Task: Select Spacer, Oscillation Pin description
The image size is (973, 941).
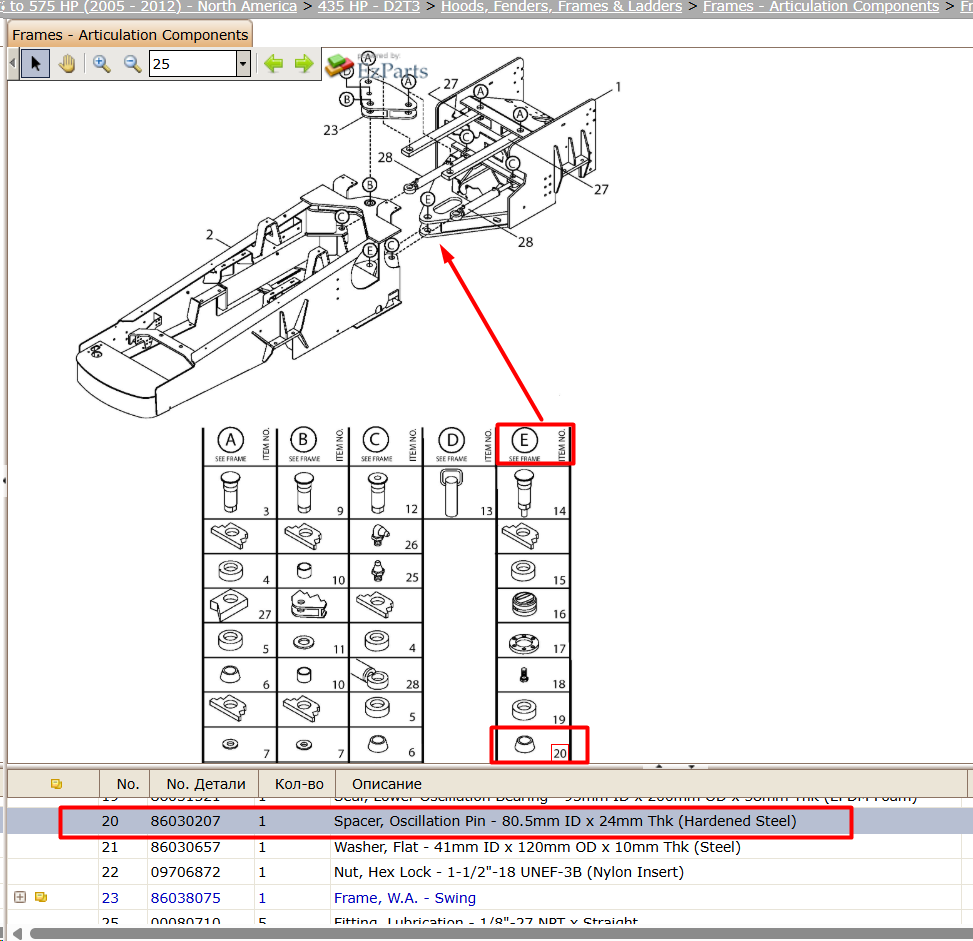Action: (565, 821)
